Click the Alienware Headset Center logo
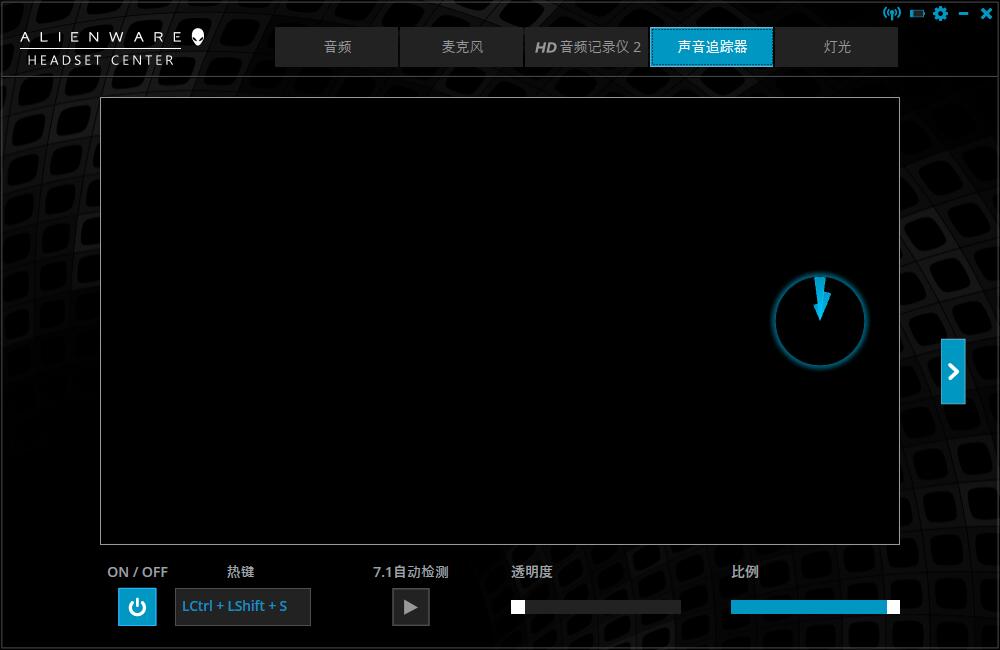 pos(100,45)
